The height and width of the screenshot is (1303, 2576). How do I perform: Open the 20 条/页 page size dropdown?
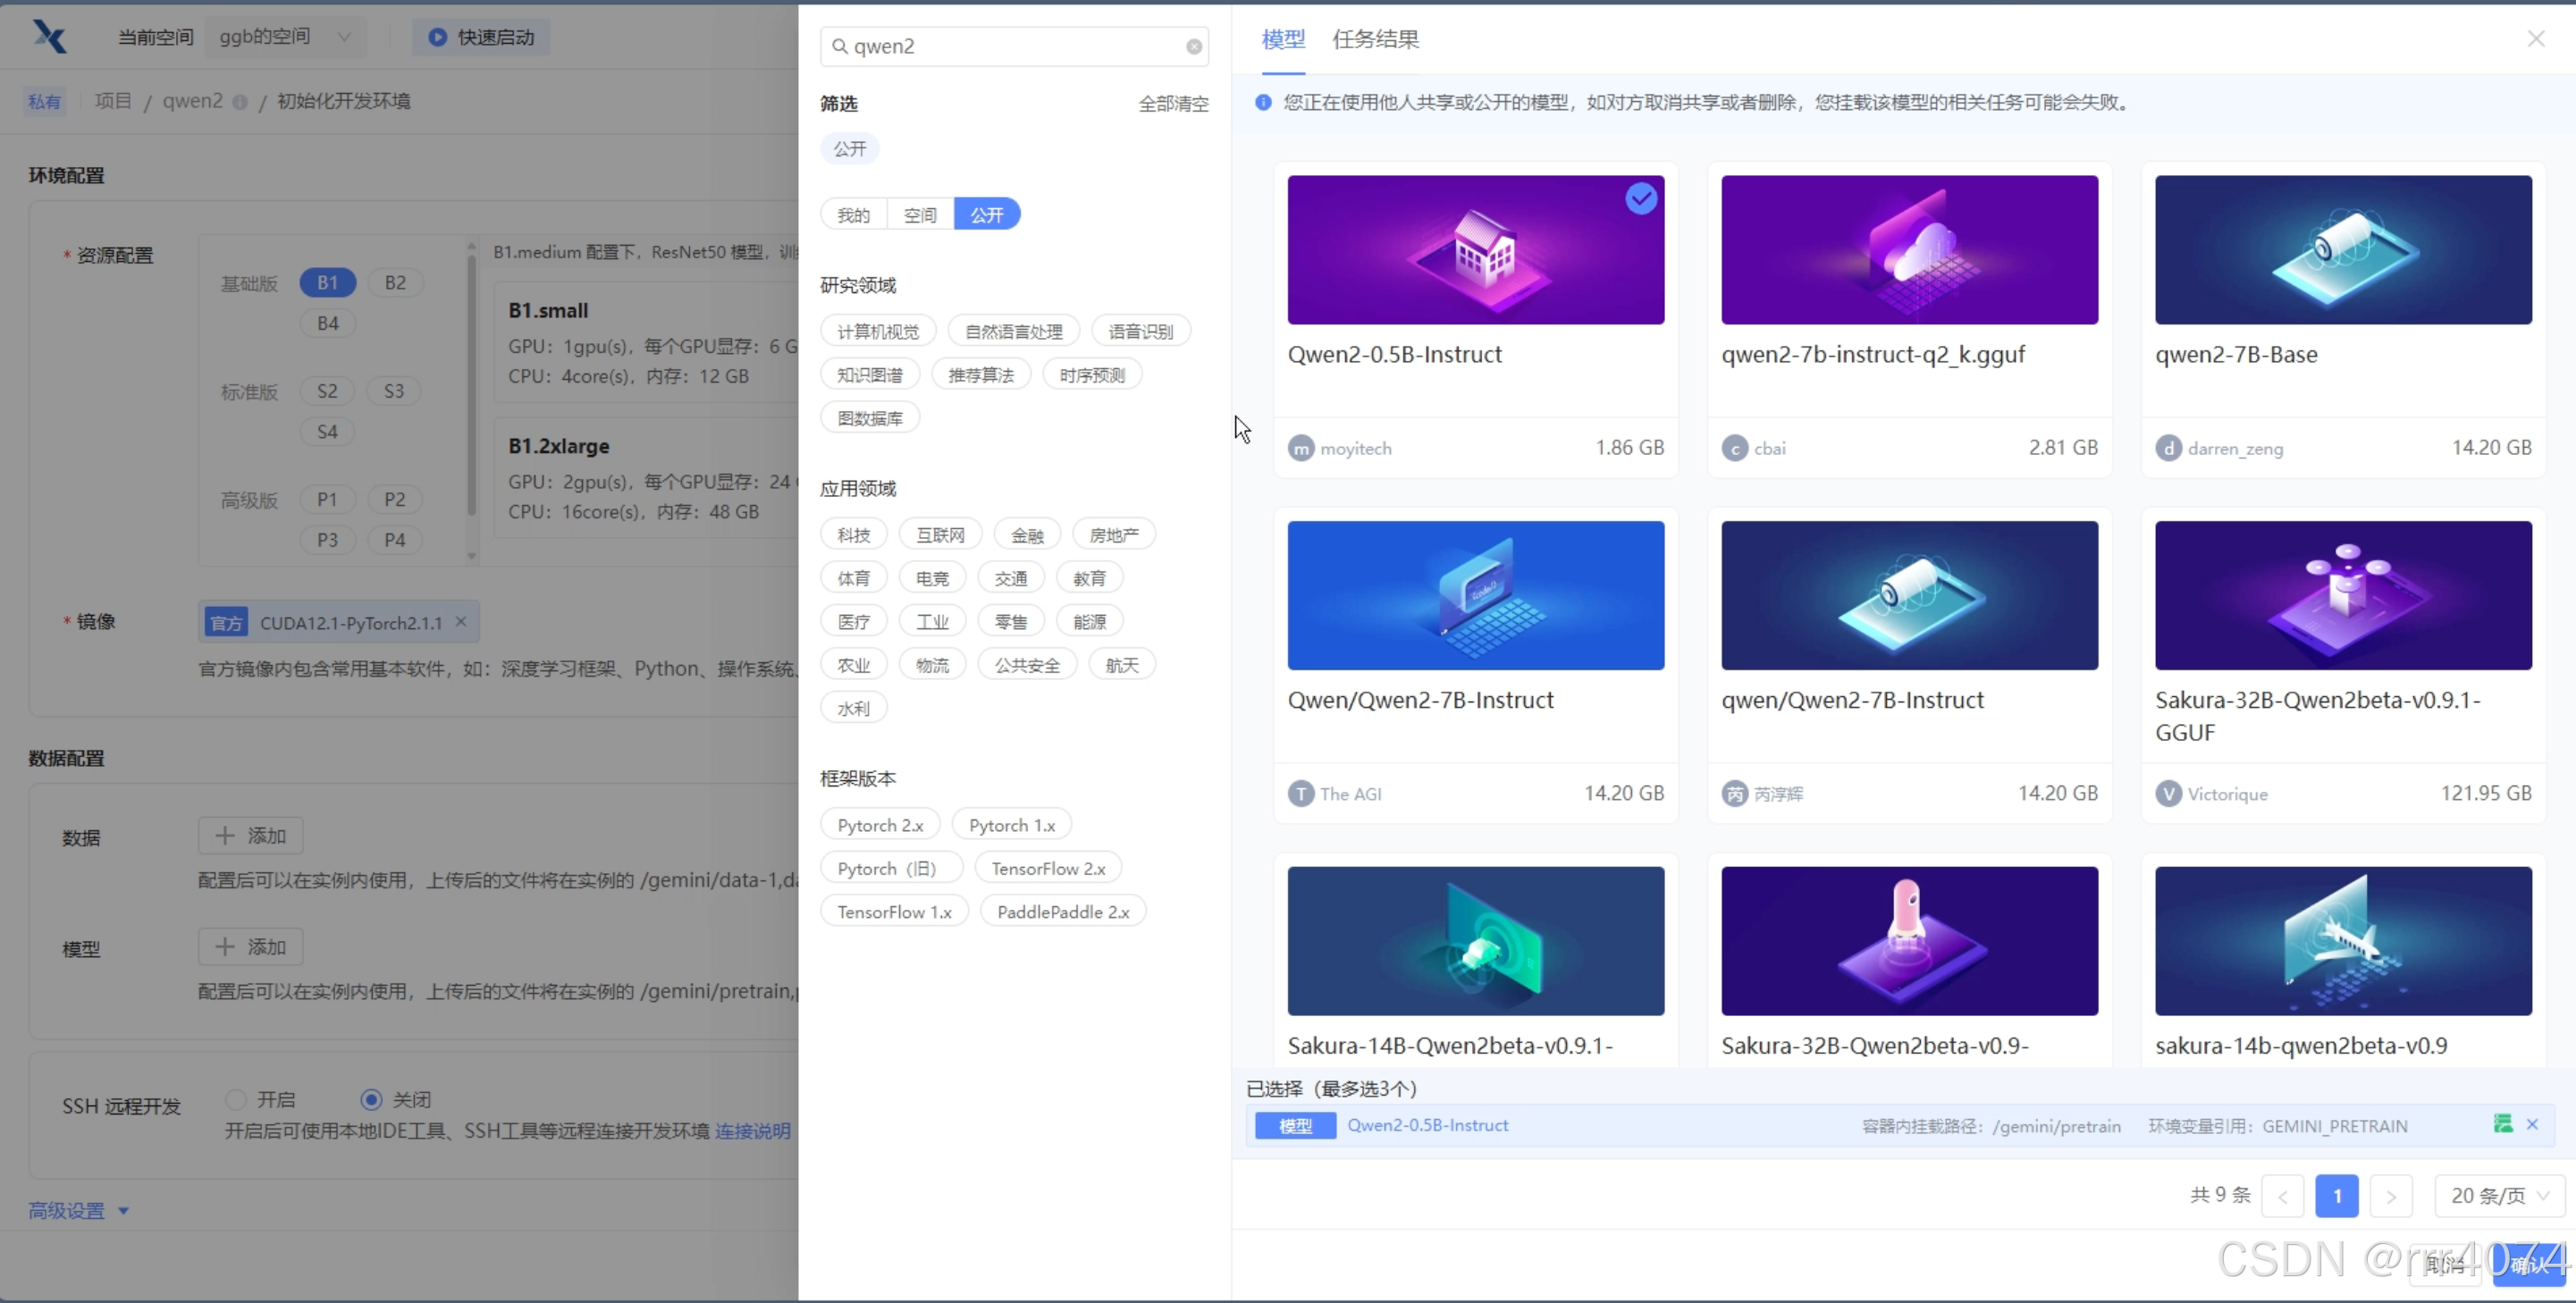(2499, 1196)
